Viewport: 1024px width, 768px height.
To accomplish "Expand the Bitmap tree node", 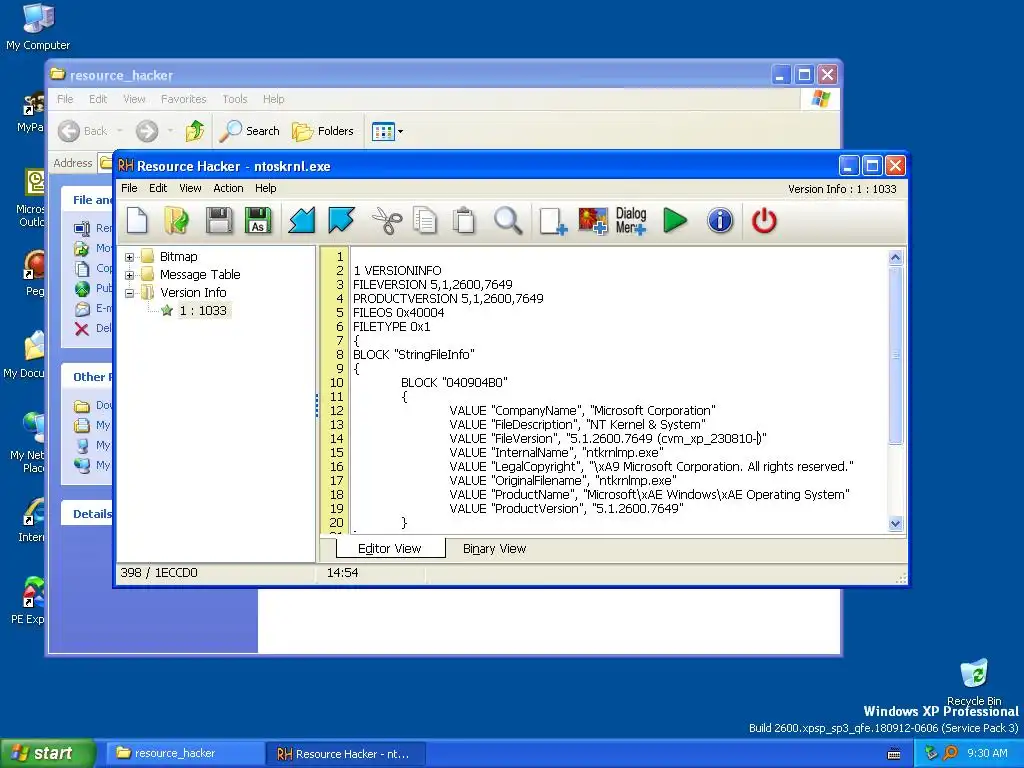I will click(x=129, y=257).
